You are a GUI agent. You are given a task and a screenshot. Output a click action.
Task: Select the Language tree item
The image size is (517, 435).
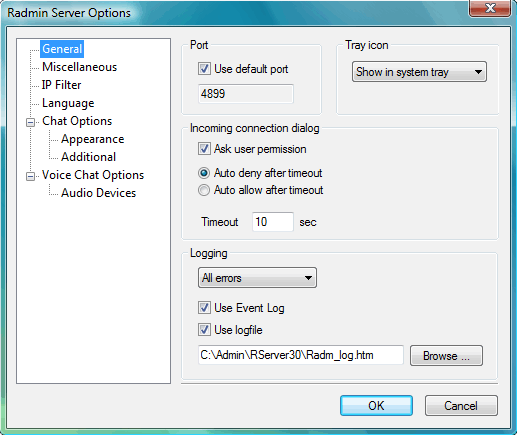click(68, 103)
